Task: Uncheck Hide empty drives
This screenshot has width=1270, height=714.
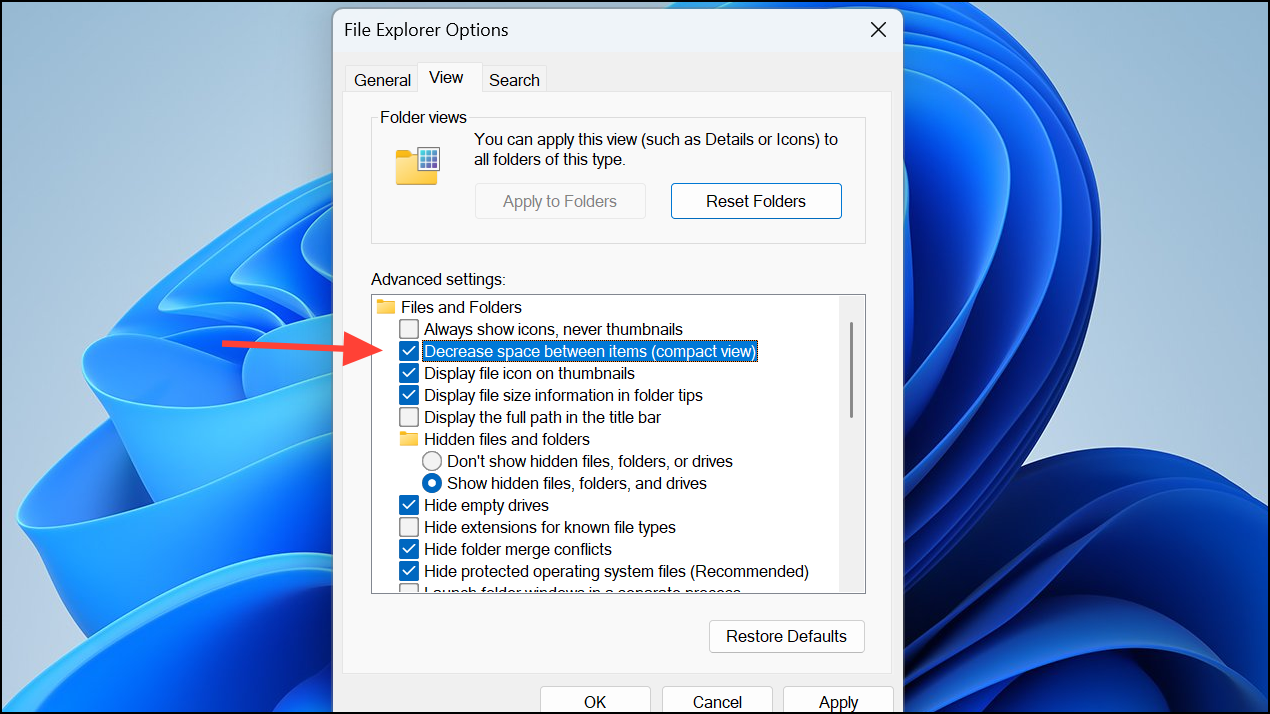Action: point(409,505)
